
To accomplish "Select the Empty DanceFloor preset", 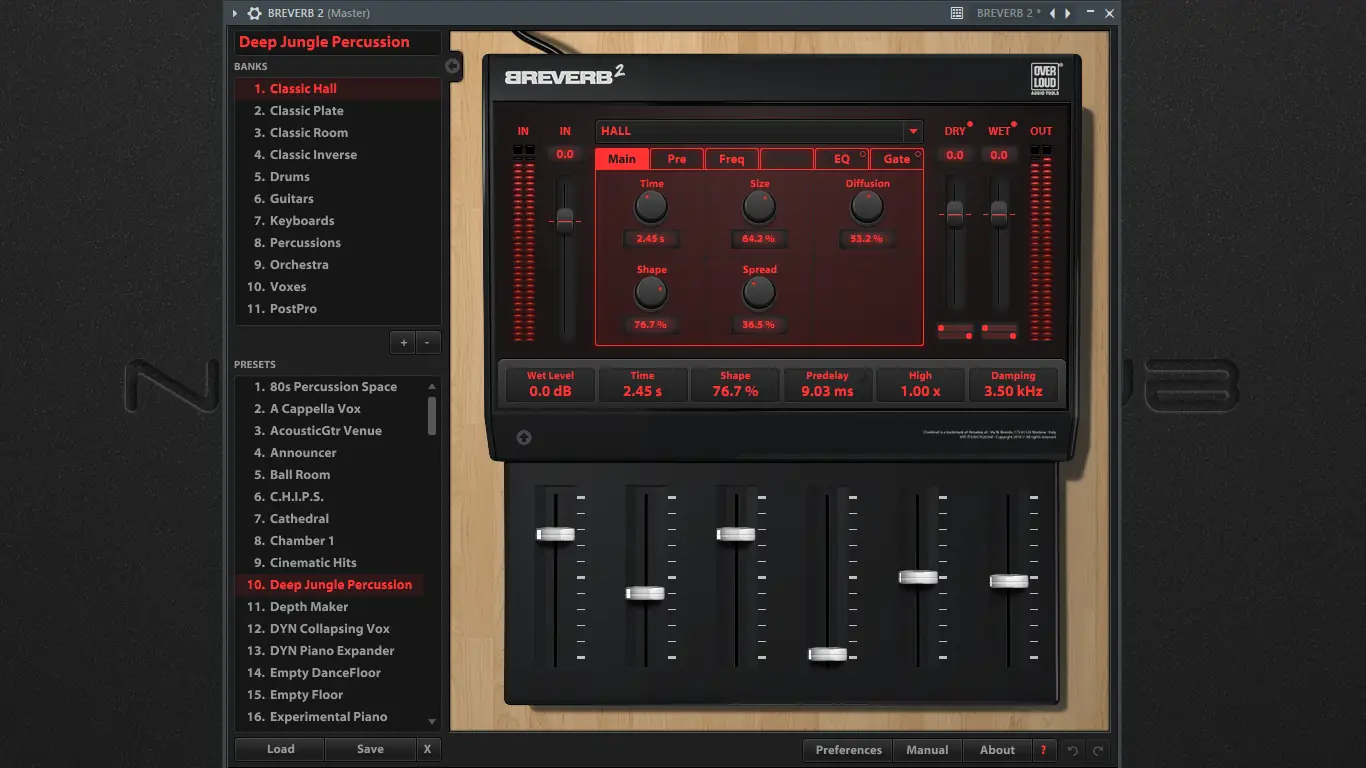I will tap(330, 673).
